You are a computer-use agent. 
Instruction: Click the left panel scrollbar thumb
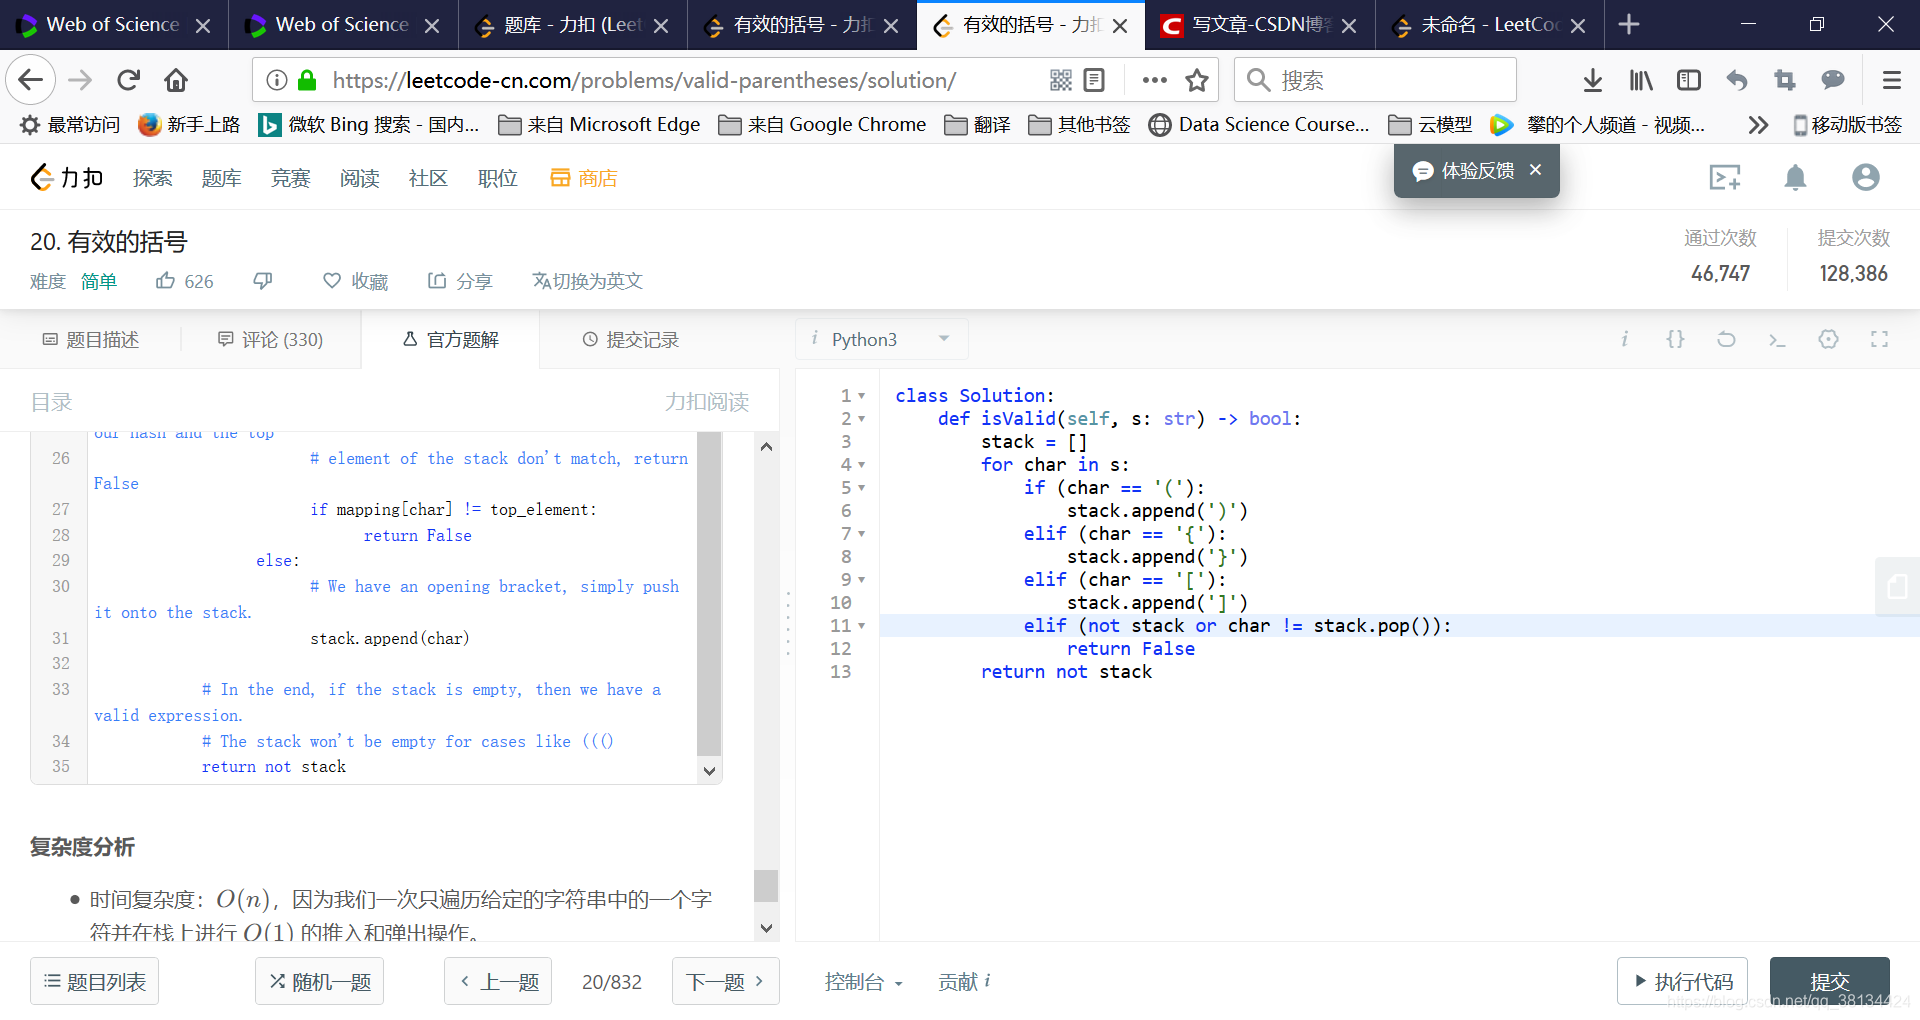click(x=766, y=885)
